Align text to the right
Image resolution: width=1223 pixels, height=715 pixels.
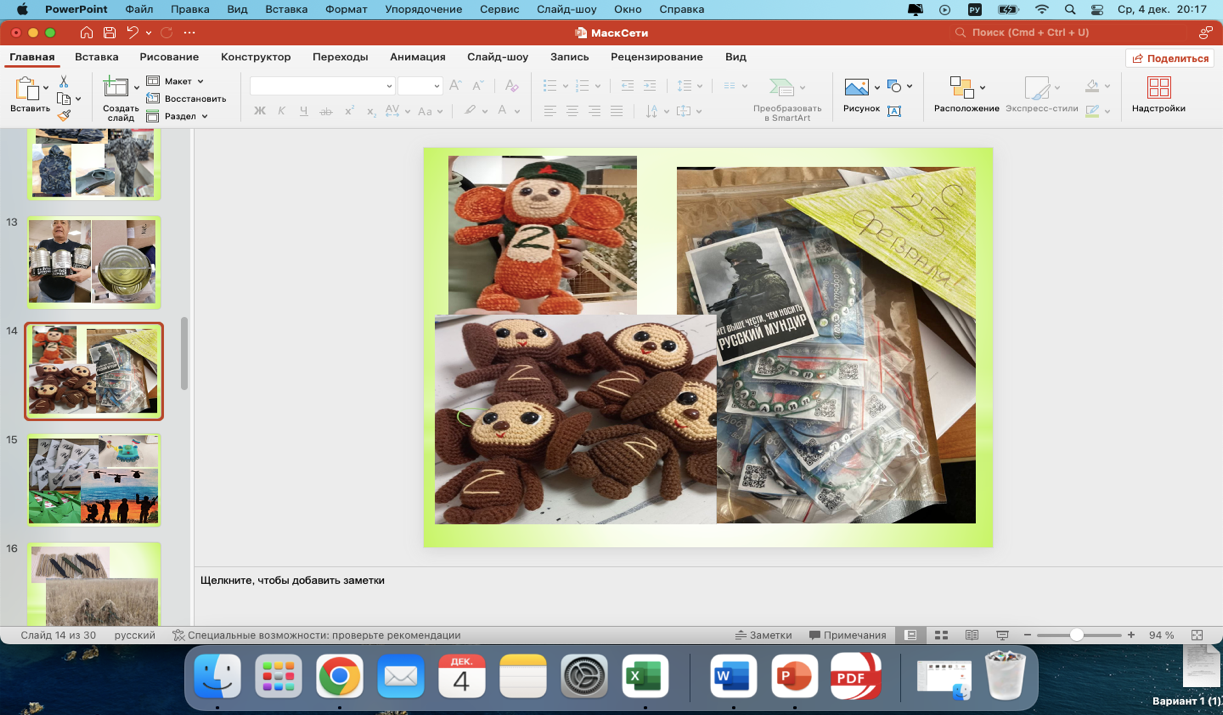click(594, 111)
